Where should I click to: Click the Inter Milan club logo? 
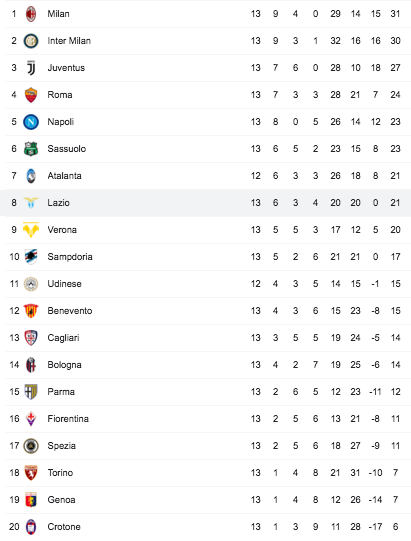[x=31, y=41]
